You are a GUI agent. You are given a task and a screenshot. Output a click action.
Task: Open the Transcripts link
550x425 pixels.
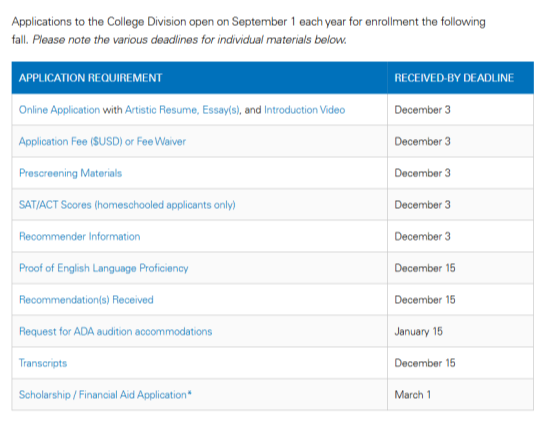(x=43, y=363)
